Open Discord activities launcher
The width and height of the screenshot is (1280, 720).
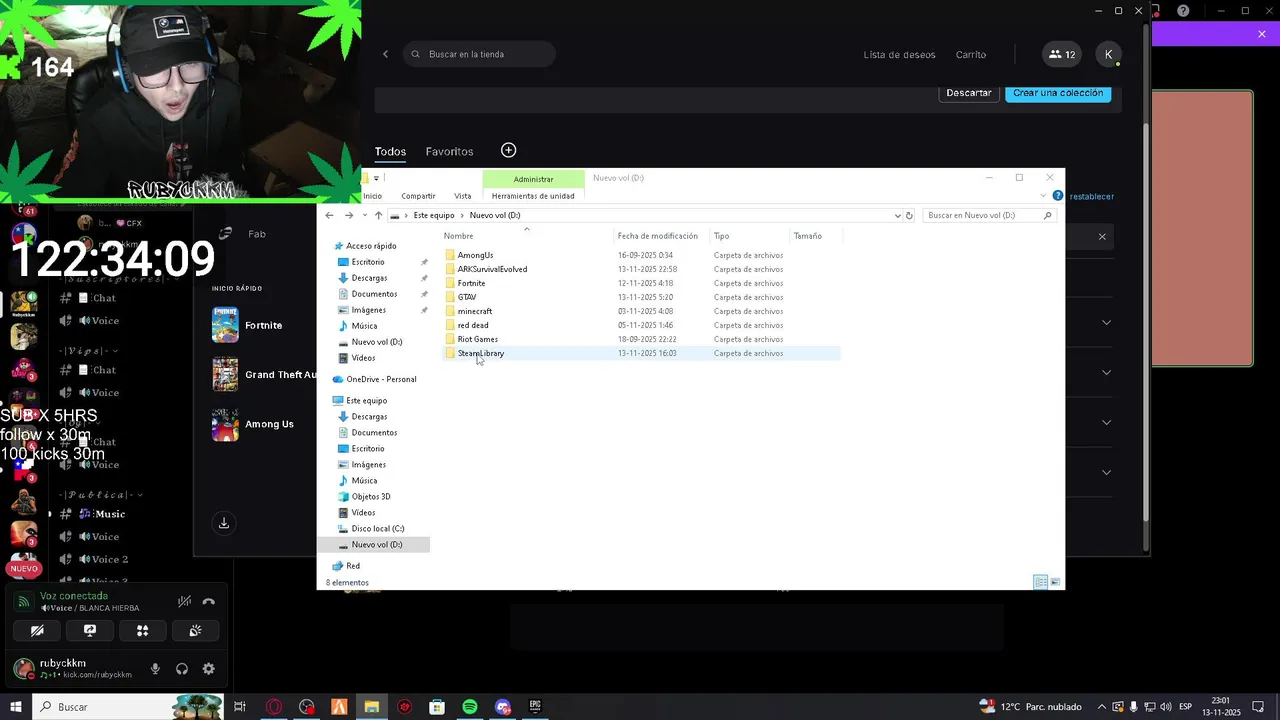[x=142, y=631]
